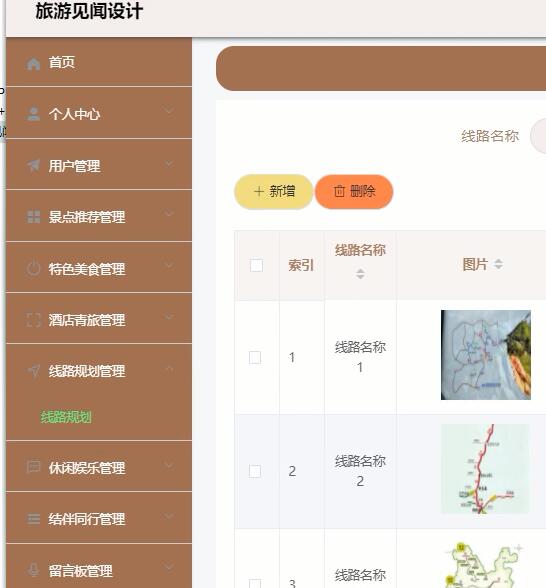
Task: Check the checkbox for row 2
Action: [255, 471]
